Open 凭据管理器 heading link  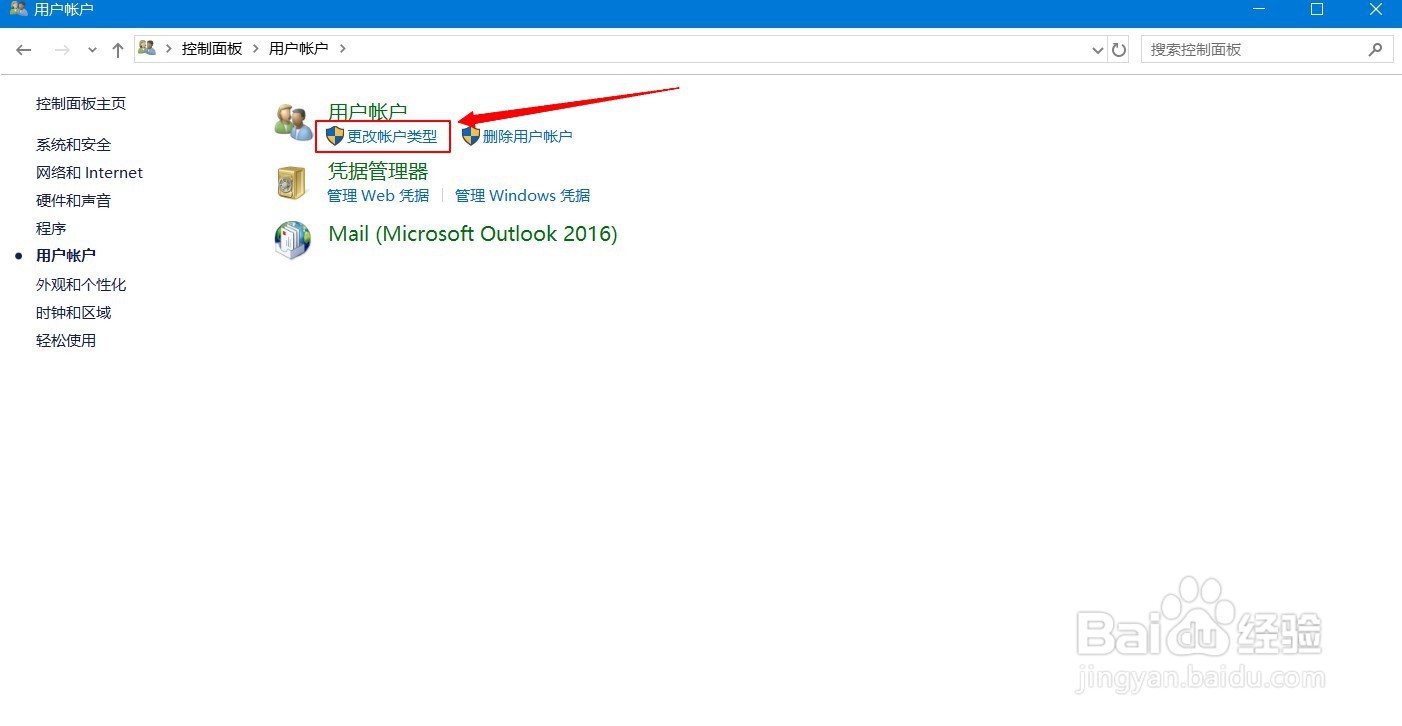click(x=378, y=171)
